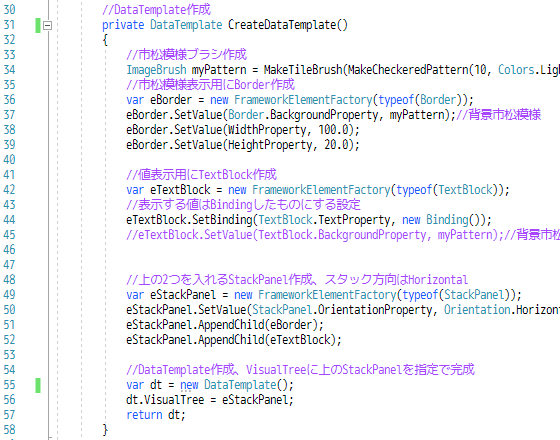This screenshot has height=440, width=560.
Task: Click the green change marker on line 55
Action: pos(38,385)
